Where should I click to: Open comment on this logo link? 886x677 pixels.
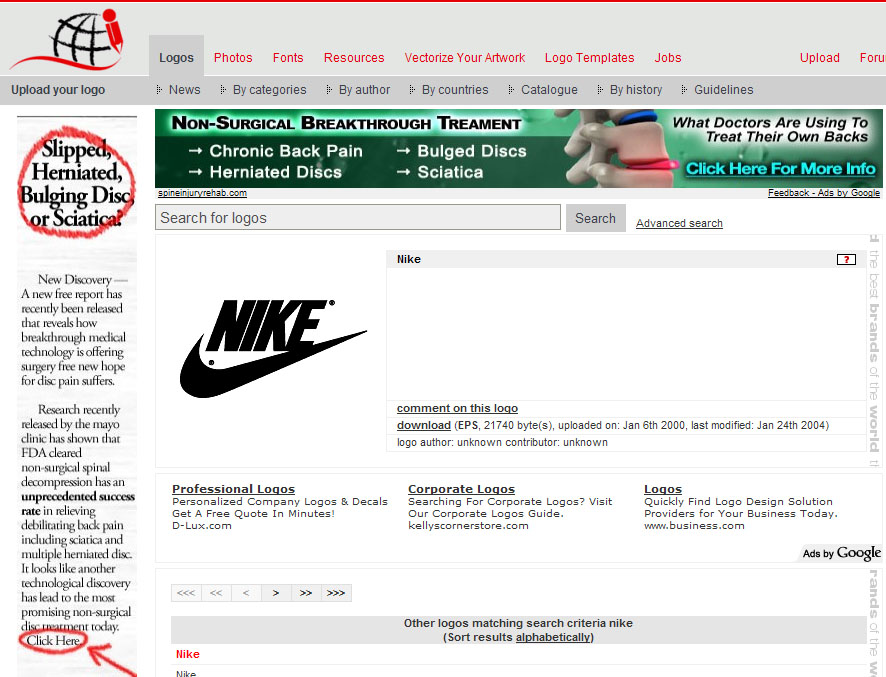click(457, 408)
